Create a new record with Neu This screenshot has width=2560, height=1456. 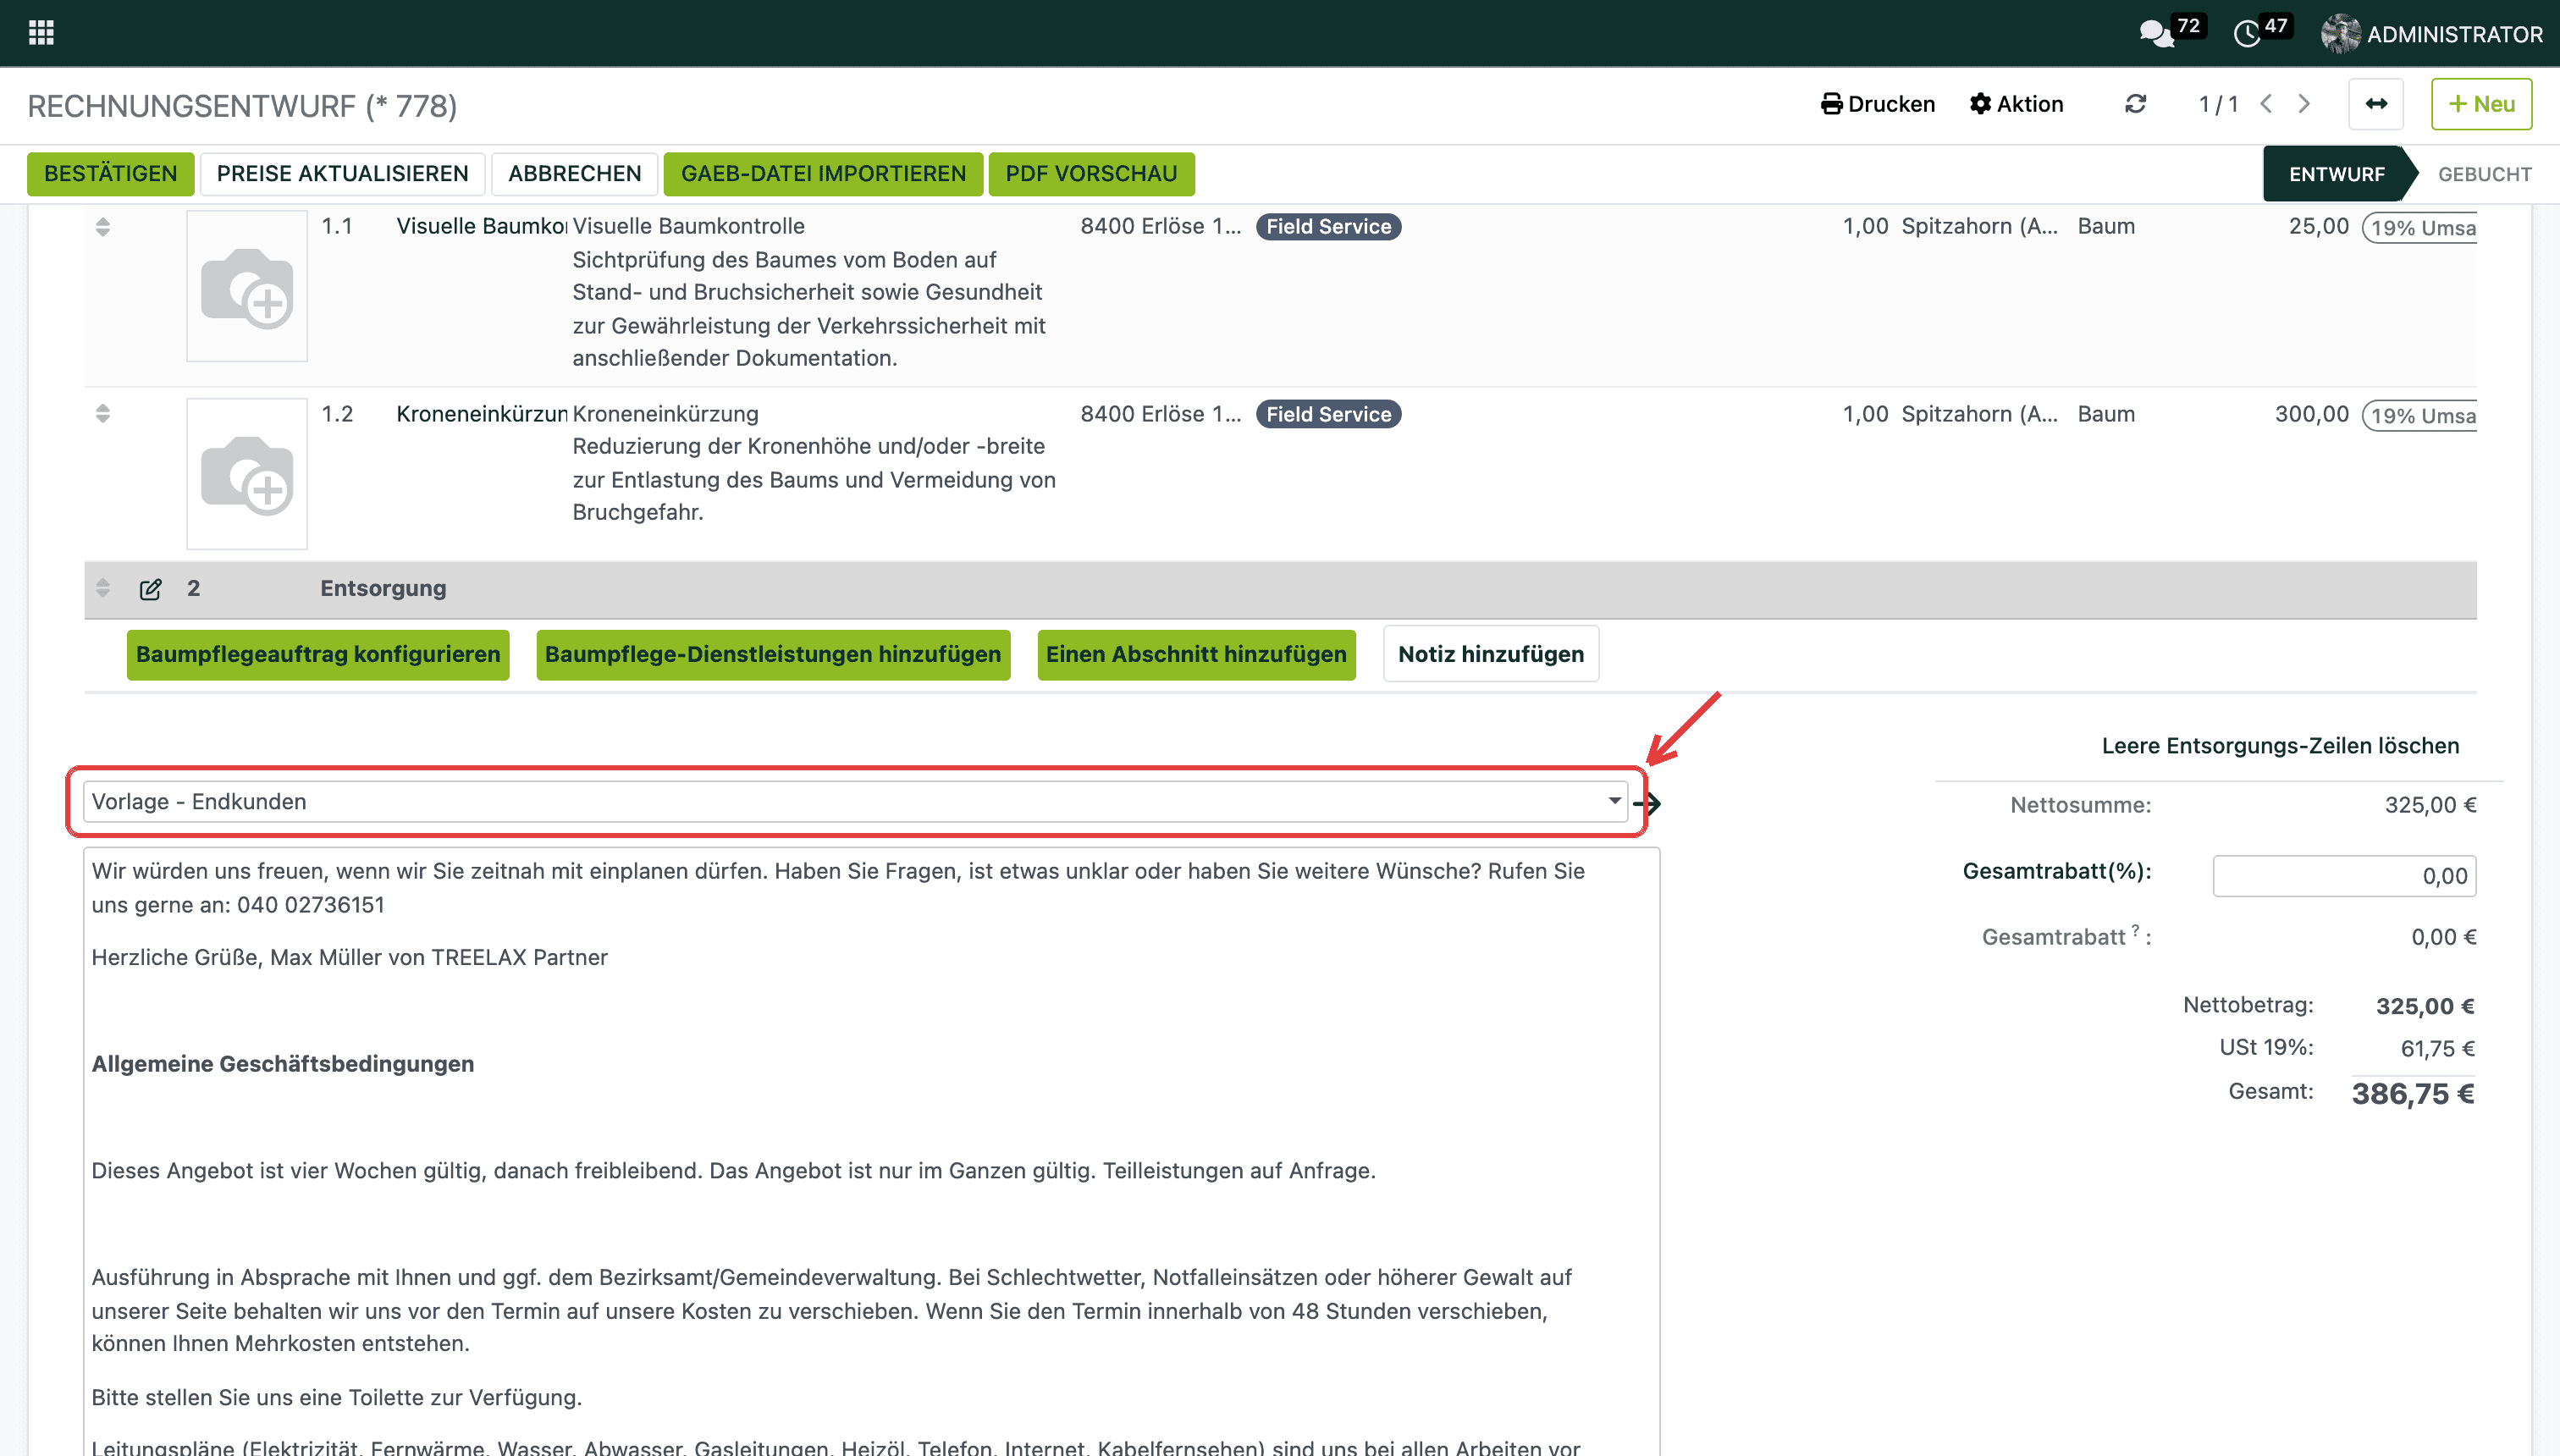(2481, 104)
